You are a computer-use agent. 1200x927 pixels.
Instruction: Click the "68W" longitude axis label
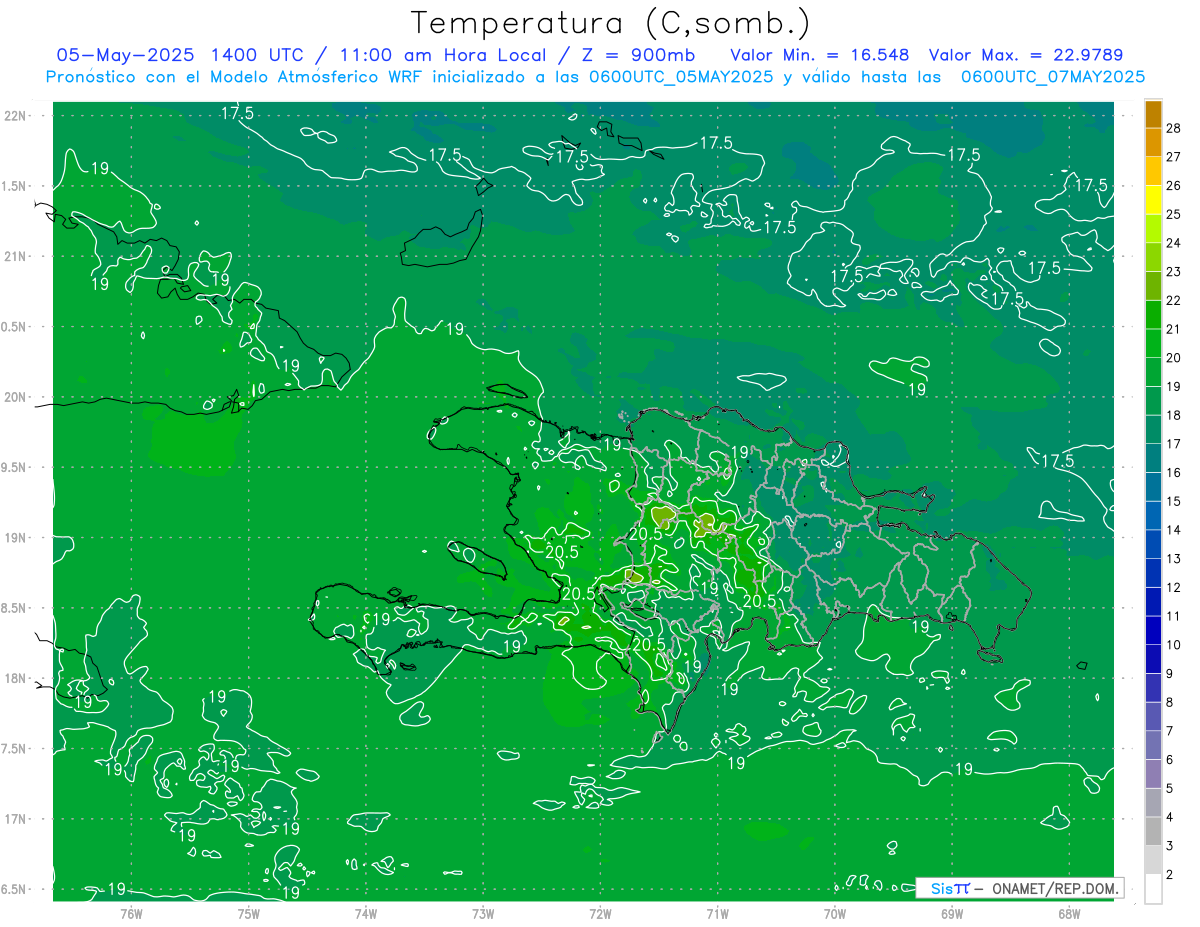(x=1069, y=913)
